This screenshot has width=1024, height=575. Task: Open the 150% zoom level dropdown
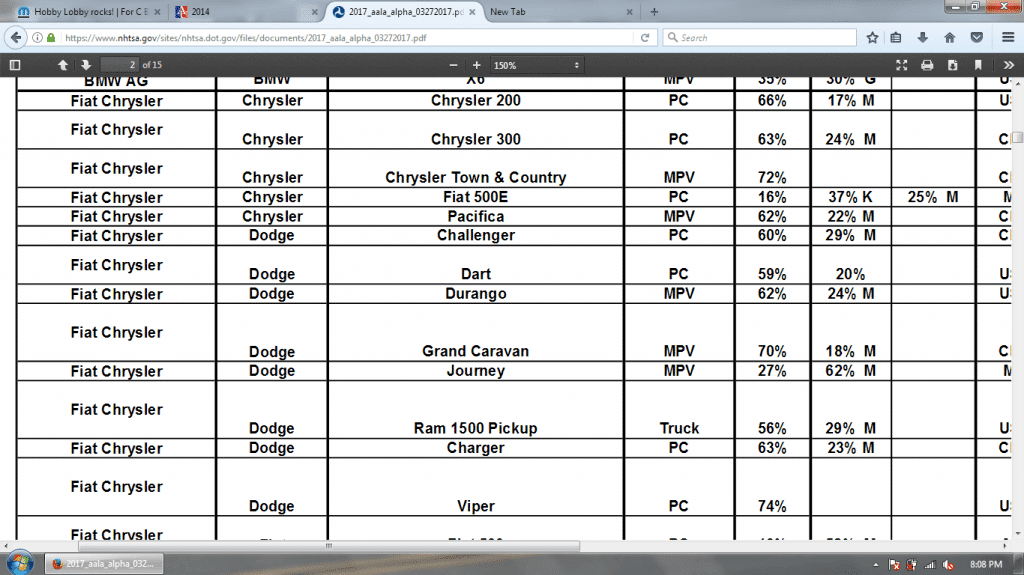point(536,65)
